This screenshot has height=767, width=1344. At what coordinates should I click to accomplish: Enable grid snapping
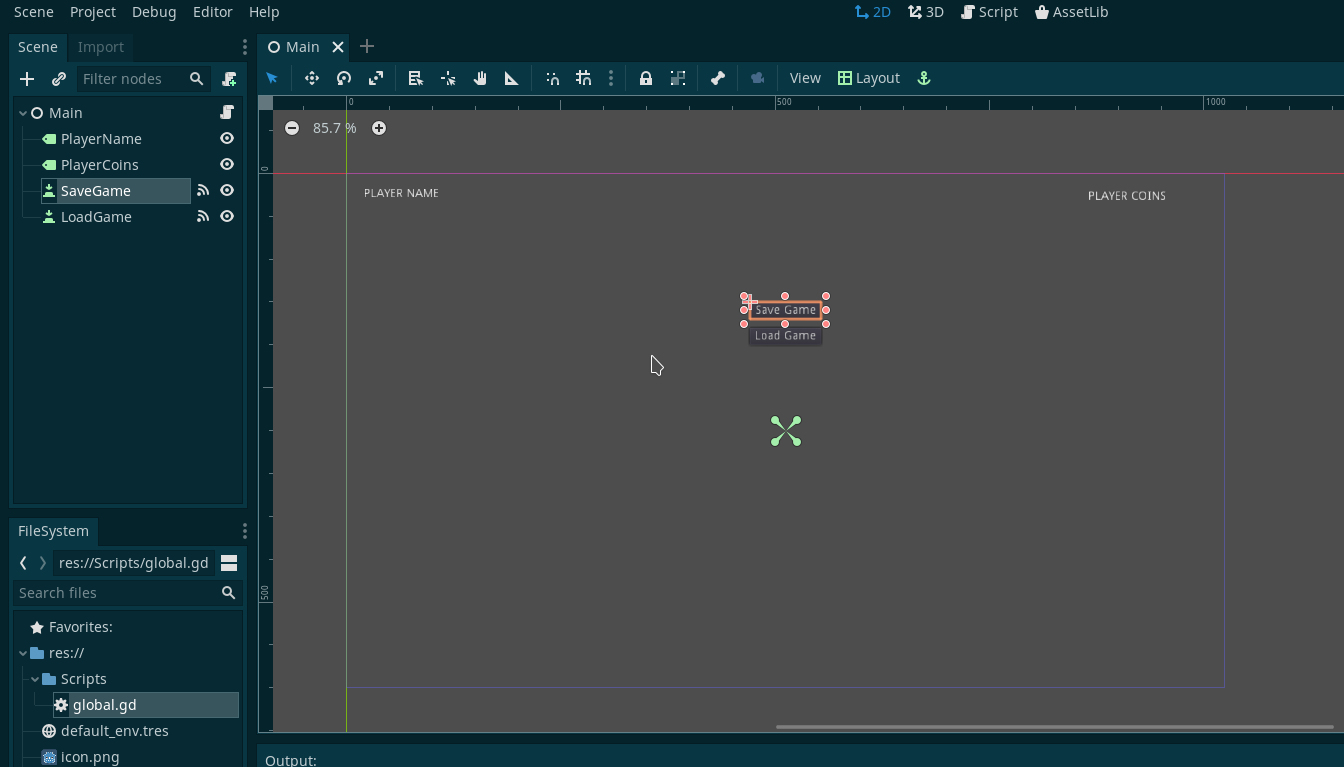pyautogui.click(x=583, y=78)
